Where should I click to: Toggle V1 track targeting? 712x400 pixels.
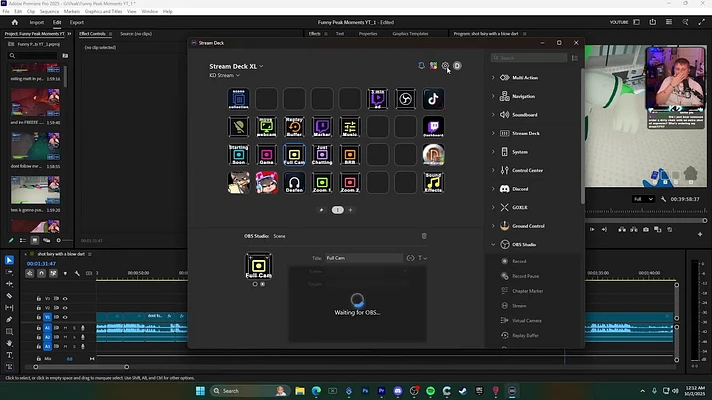pos(47,317)
